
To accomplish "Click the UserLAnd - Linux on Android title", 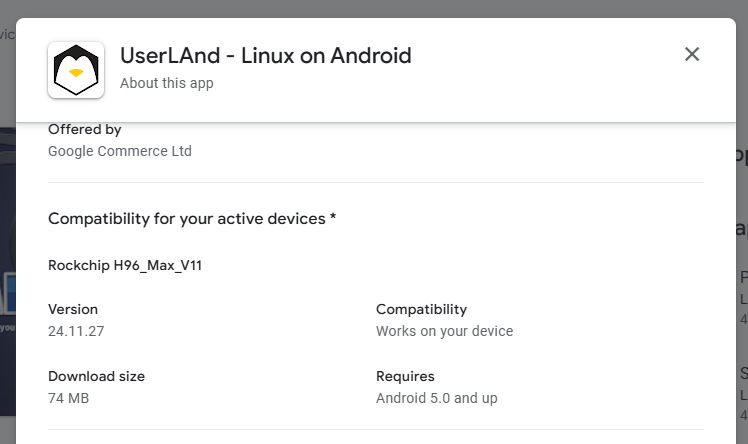I will click(x=265, y=56).
